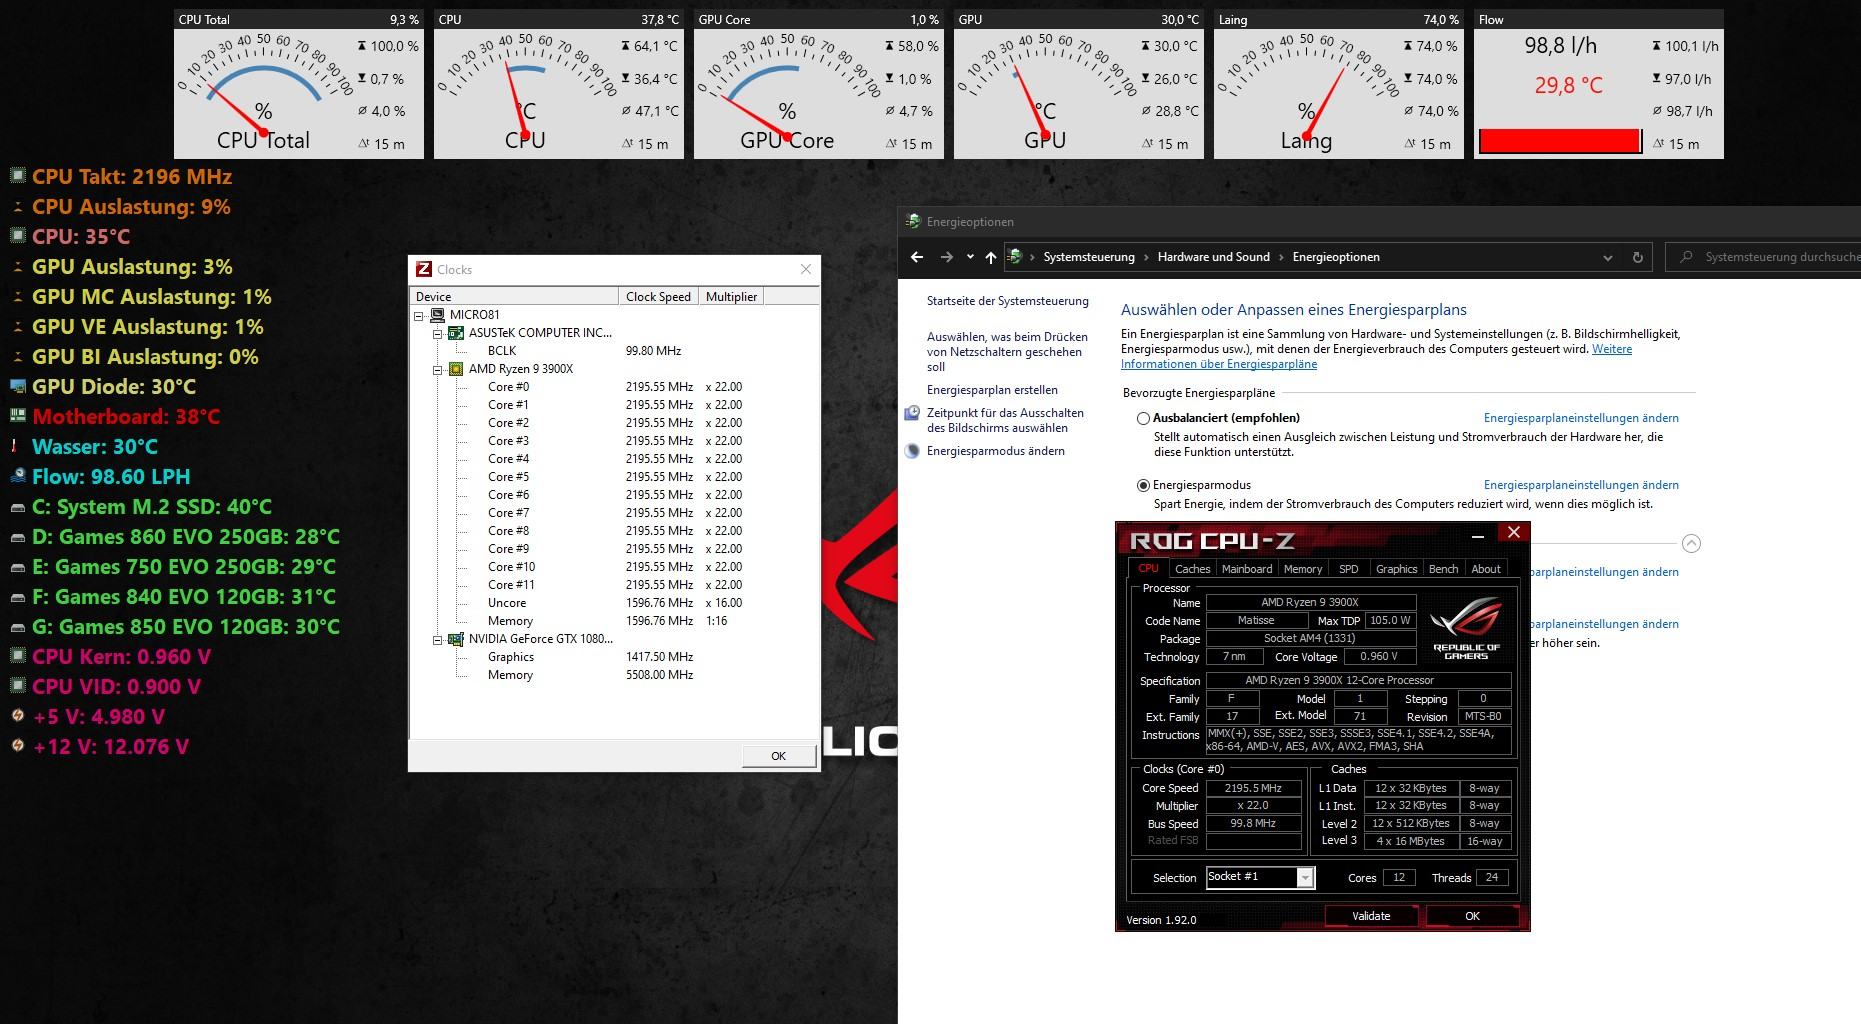Select the Ausbalanciert (empfohlen) power plan

click(x=1143, y=419)
